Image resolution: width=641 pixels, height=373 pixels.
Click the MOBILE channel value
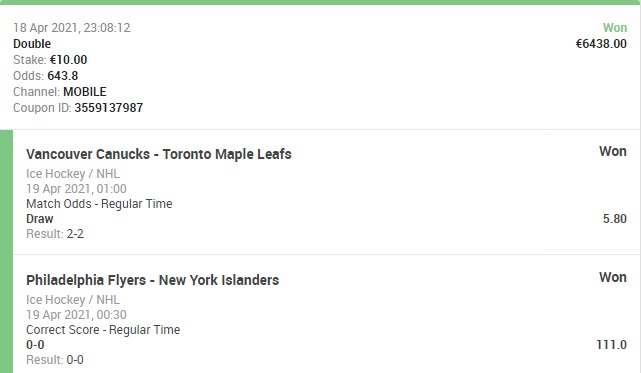(x=85, y=92)
